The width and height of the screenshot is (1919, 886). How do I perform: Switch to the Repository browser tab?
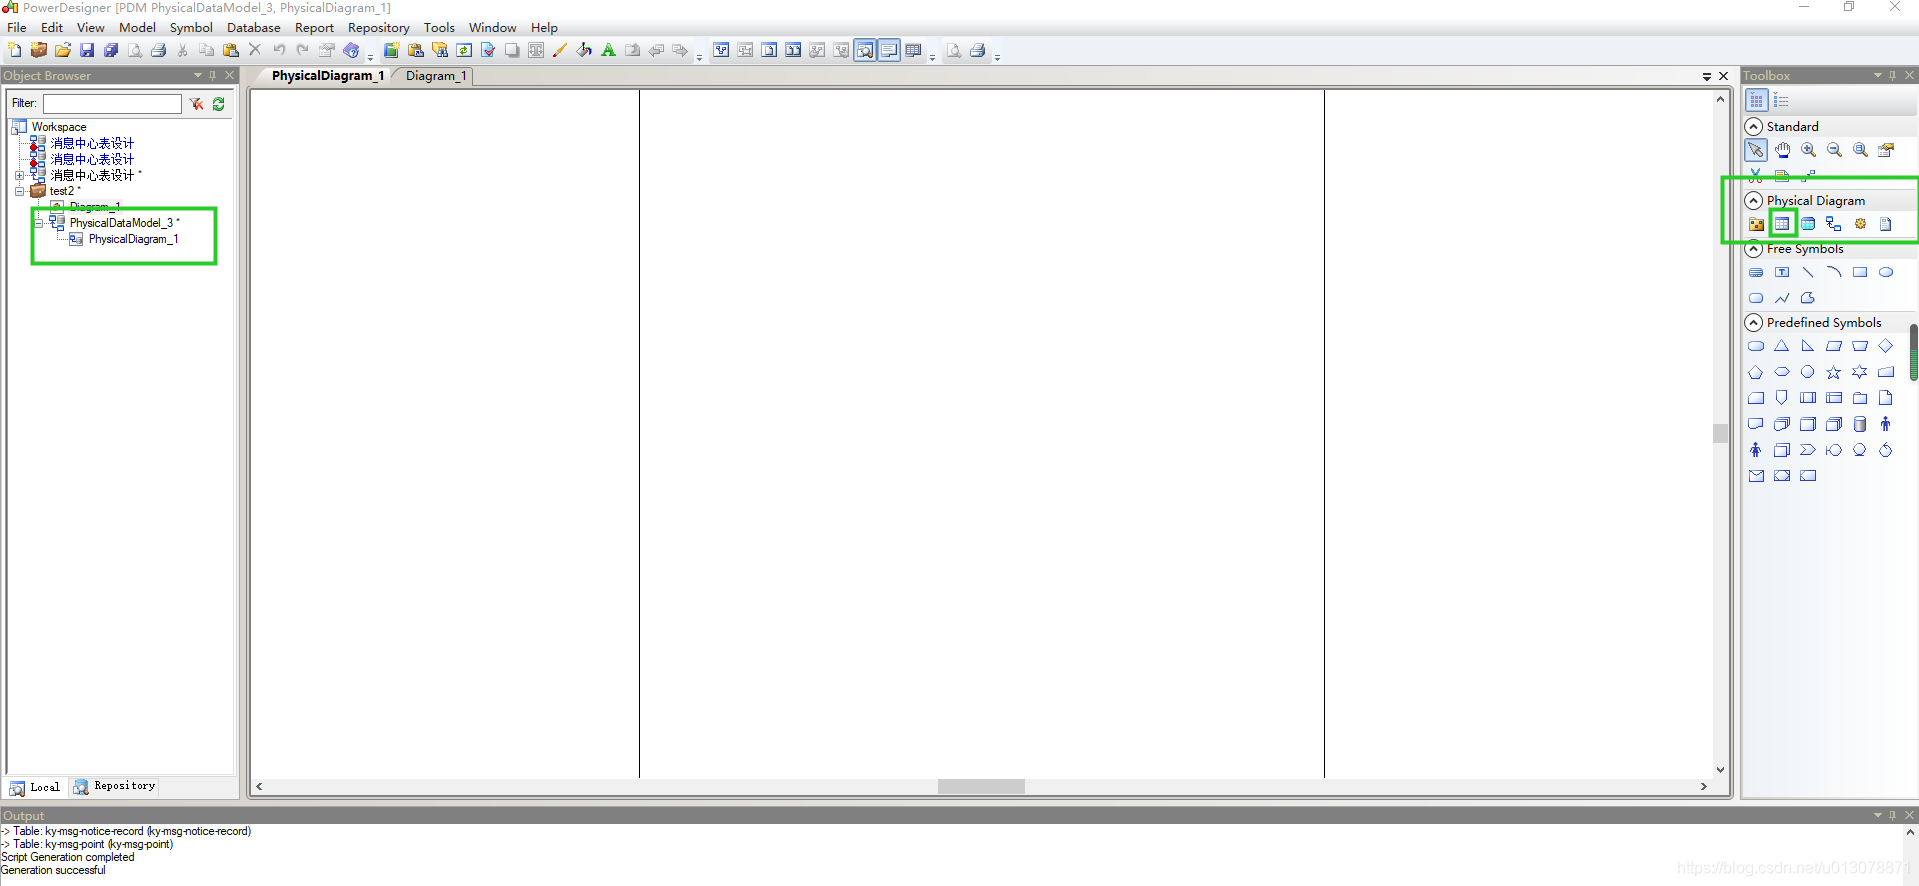(x=114, y=786)
